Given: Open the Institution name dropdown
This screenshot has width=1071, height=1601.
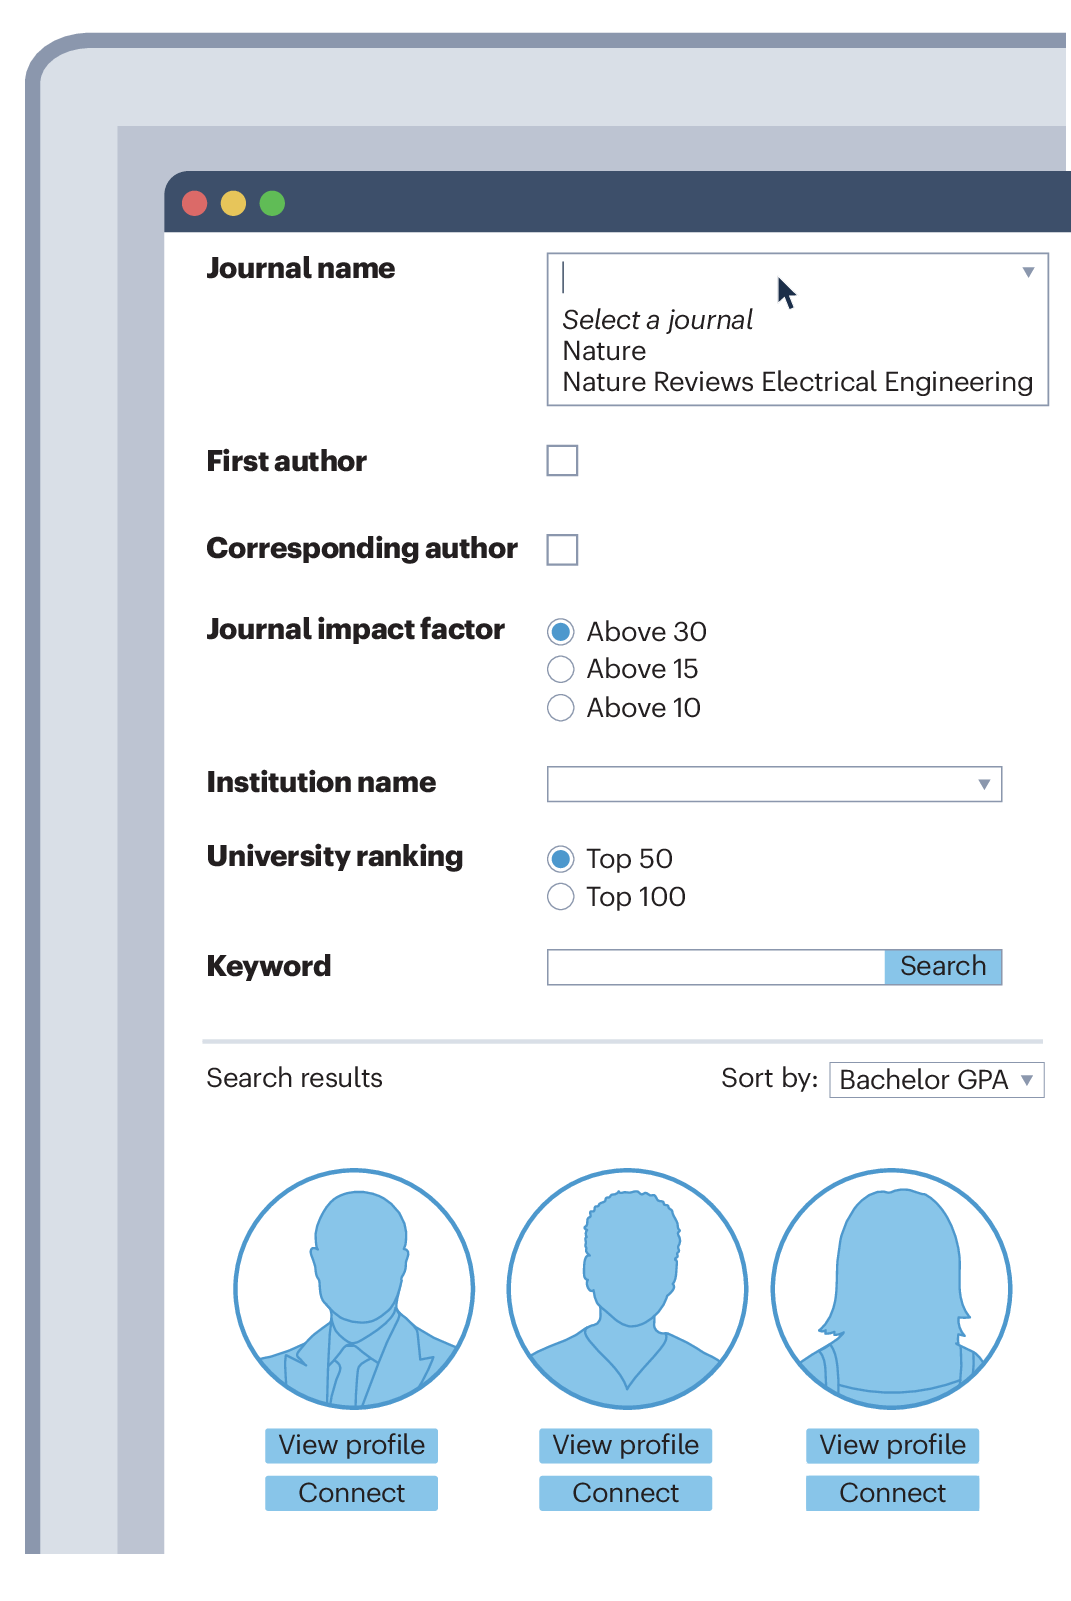Looking at the screenshot, I should coord(984,784).
